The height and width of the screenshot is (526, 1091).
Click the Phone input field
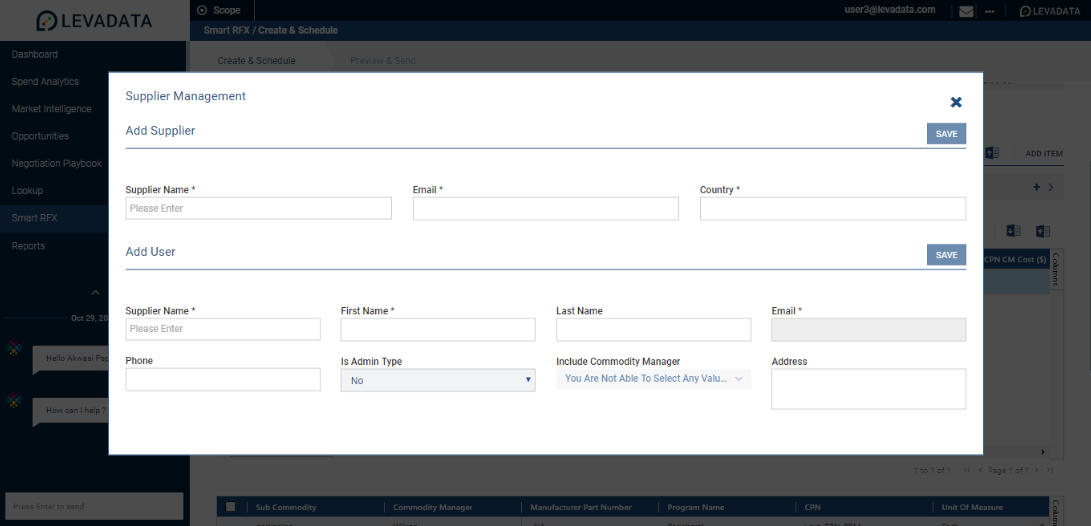coord(223,379)
